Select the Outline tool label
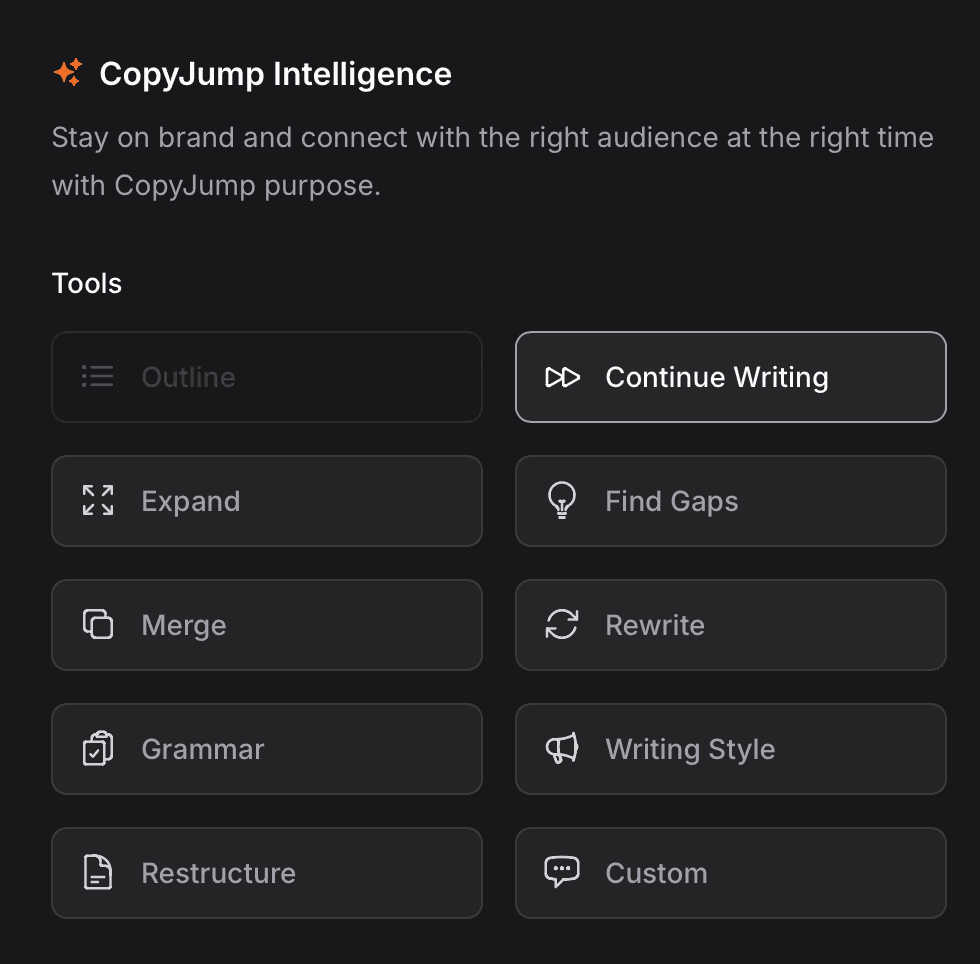The width and height of the screenshot is (980, 964). pos(188,377)
